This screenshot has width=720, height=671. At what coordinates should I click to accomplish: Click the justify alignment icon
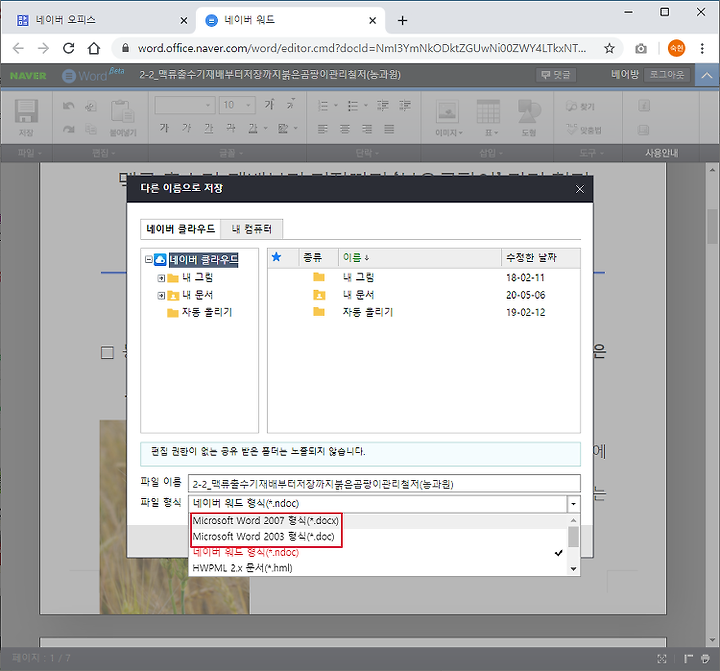(x=389, y=129)
